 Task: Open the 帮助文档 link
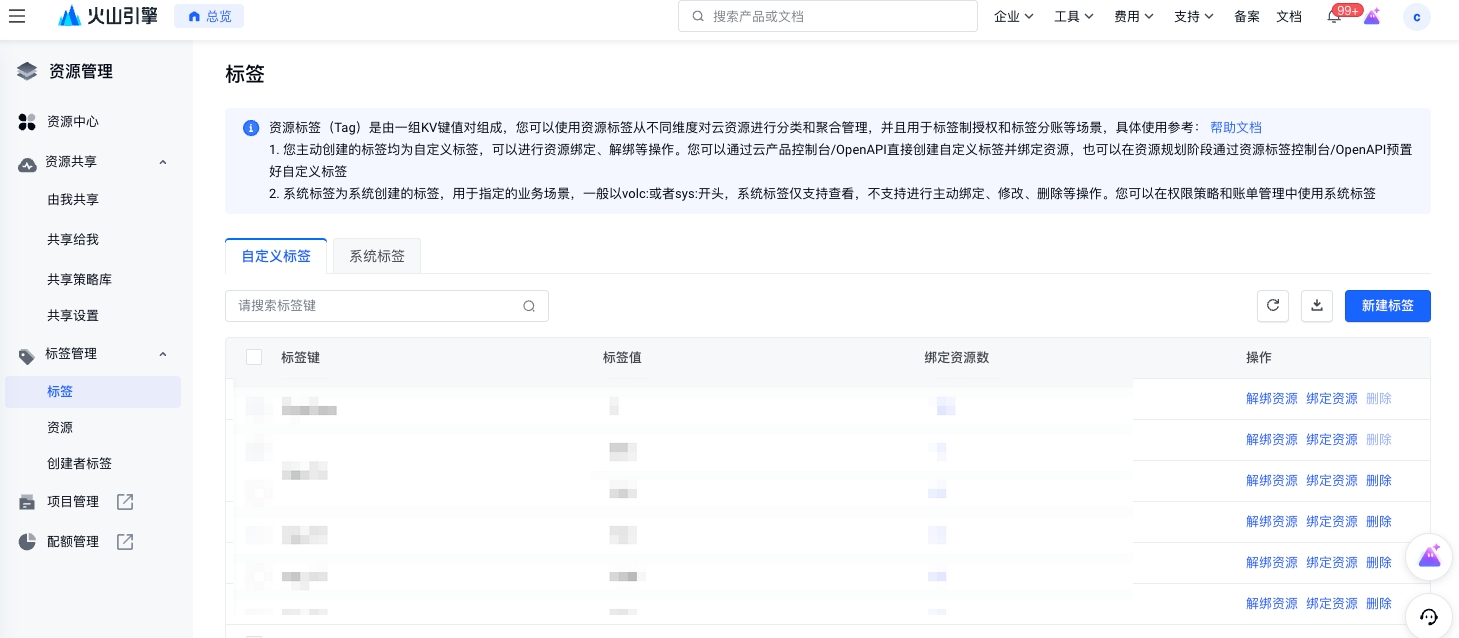[x=1236, y=128]
